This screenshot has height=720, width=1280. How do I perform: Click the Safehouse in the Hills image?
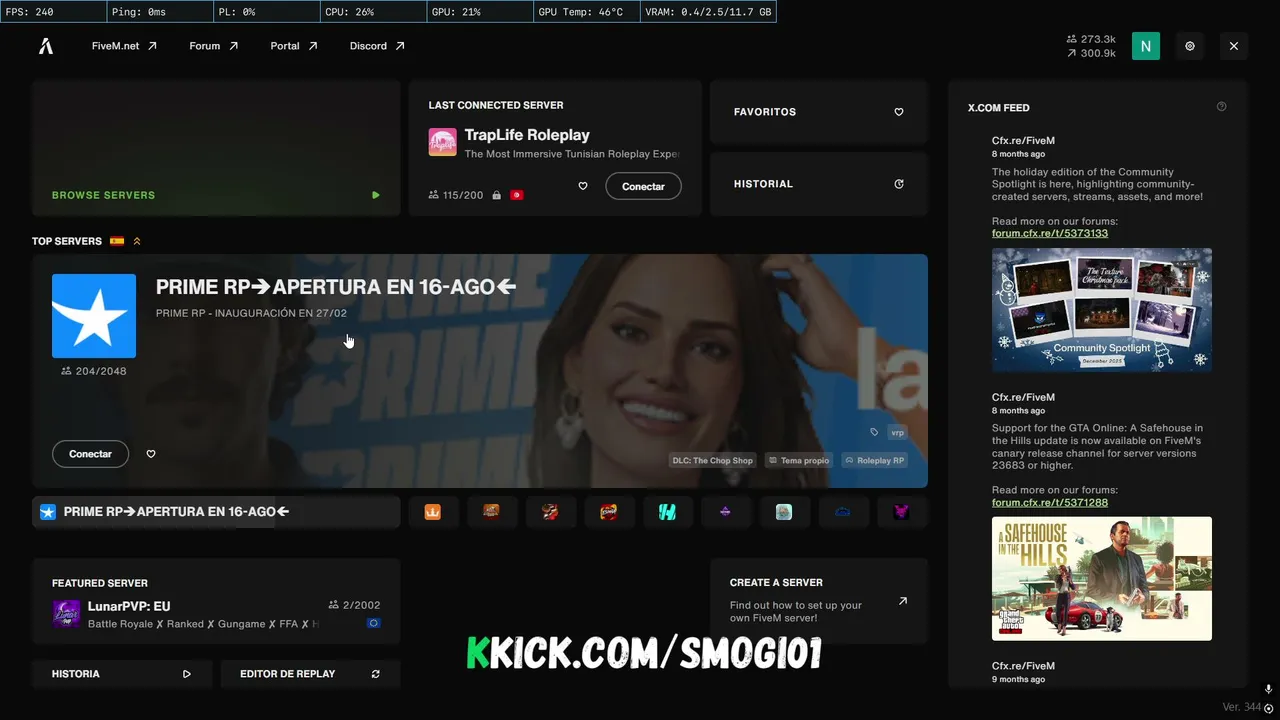(x=1102, y=578)
